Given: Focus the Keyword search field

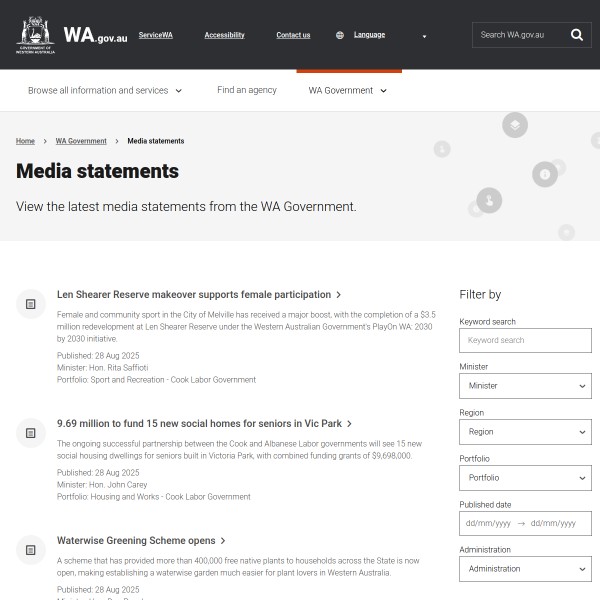Looking at the screenshot, I should tap(525, 340).
